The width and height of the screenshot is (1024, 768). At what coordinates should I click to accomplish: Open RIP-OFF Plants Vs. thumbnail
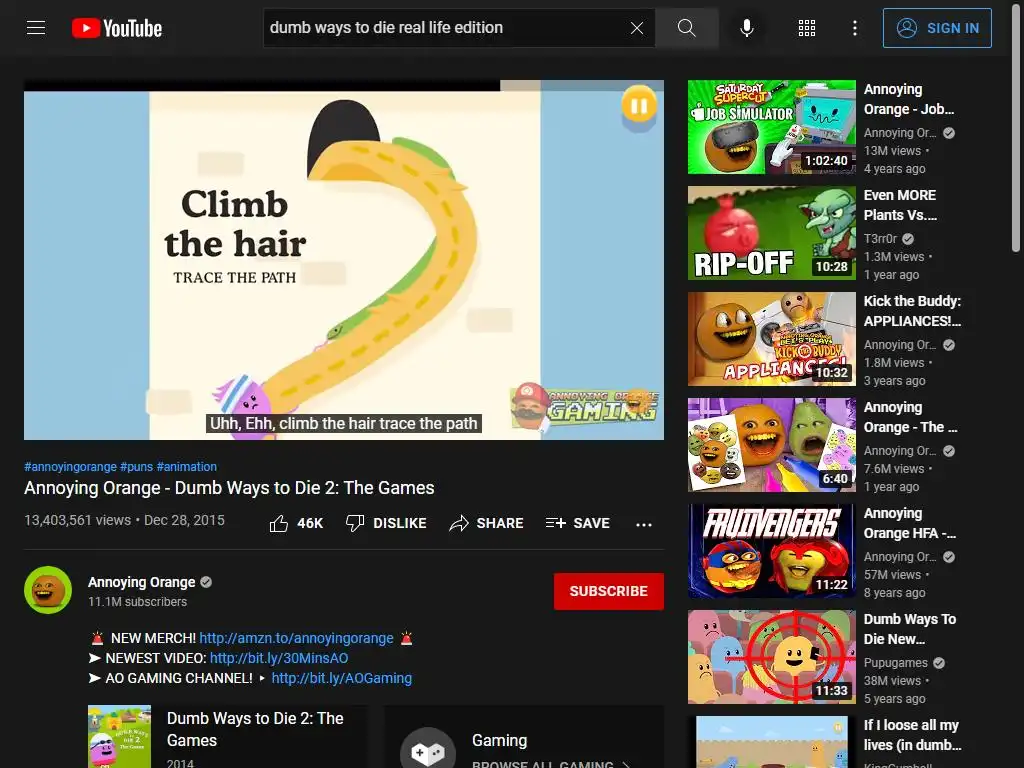coord(772,233)
